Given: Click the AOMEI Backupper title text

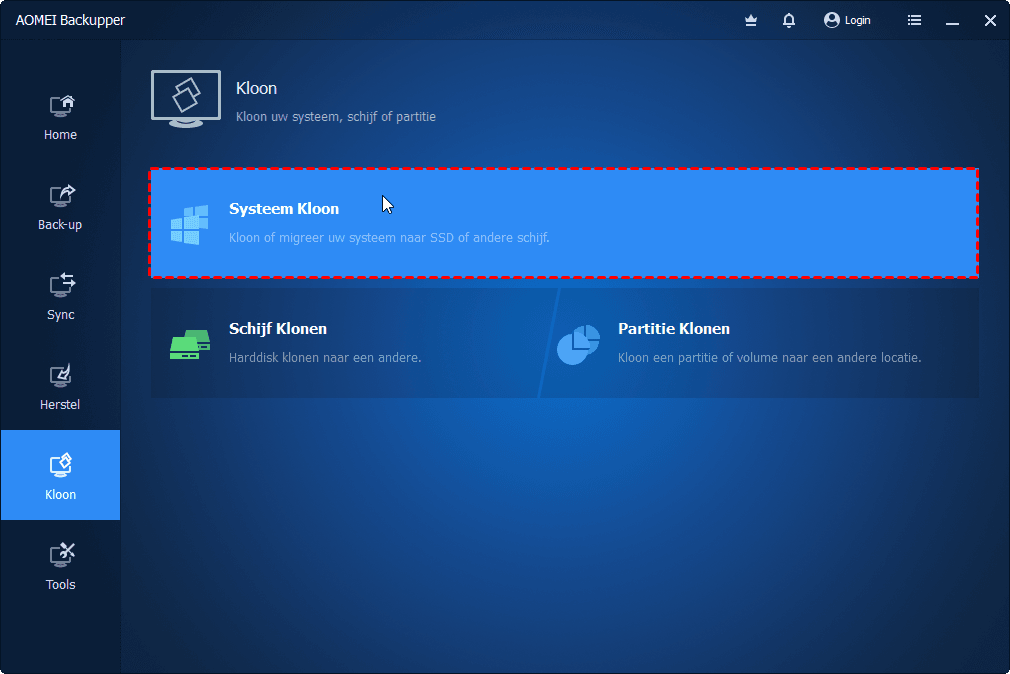Looking at the screenshot, I should (x=70, y=20).
